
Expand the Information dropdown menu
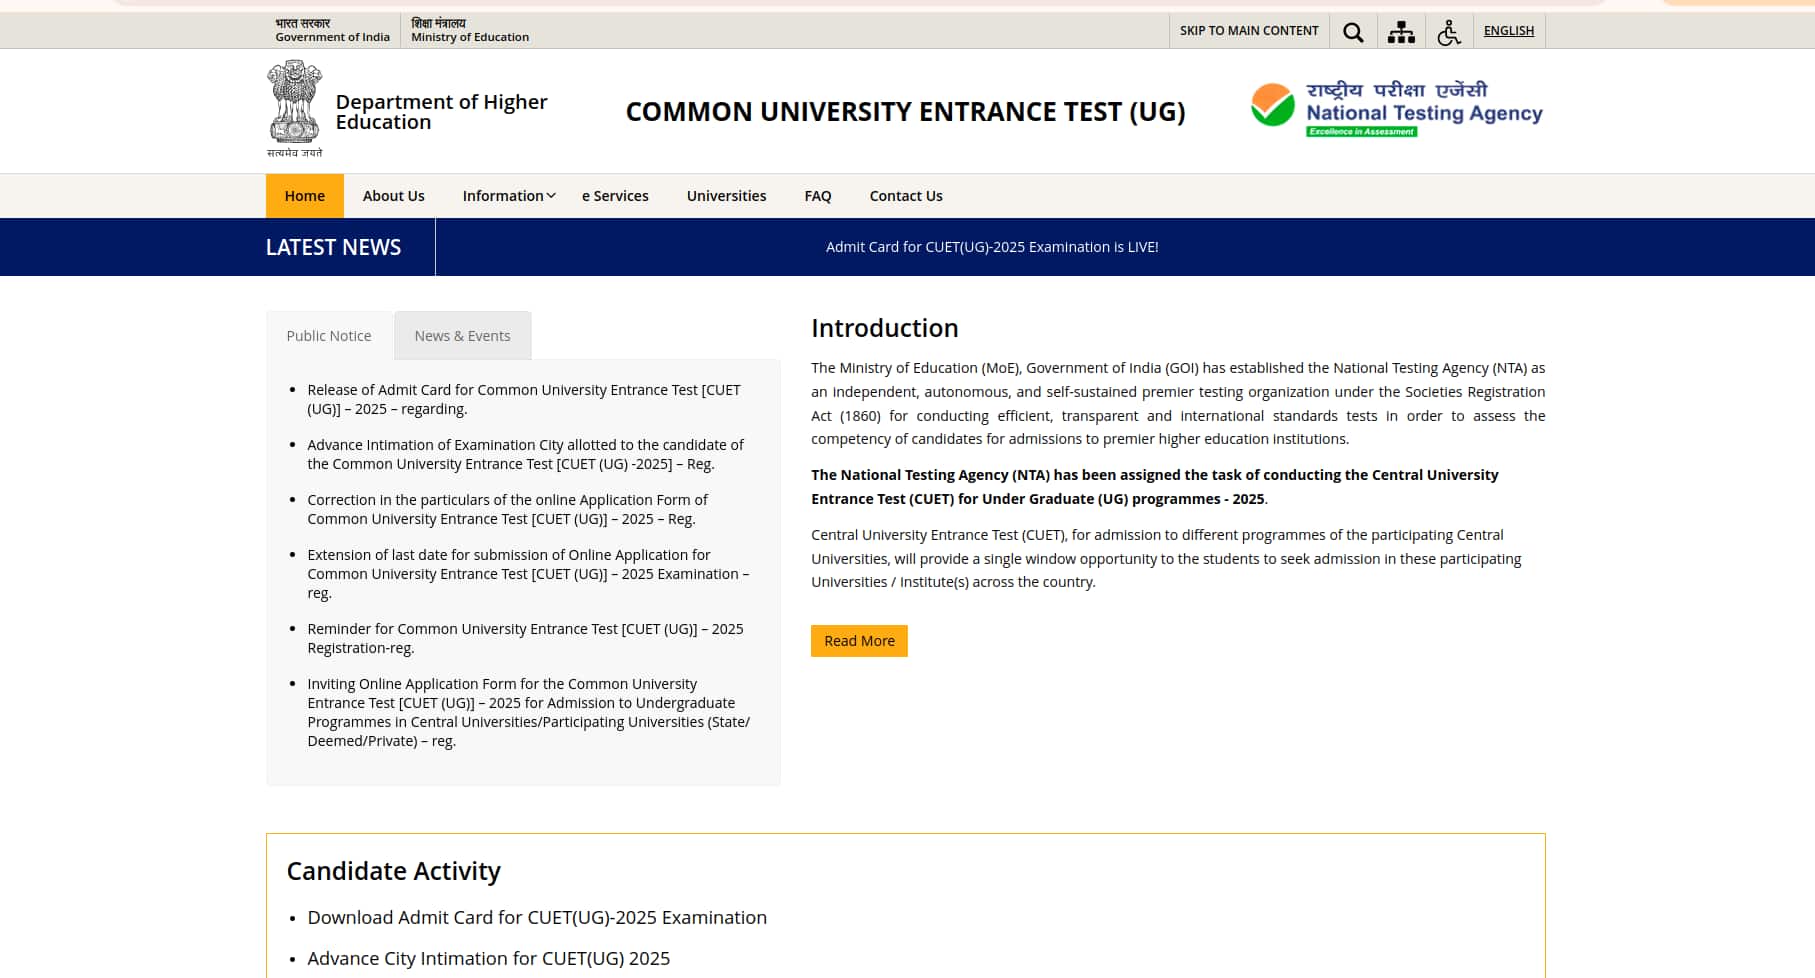pyautogui.click(x=508, y=196)
